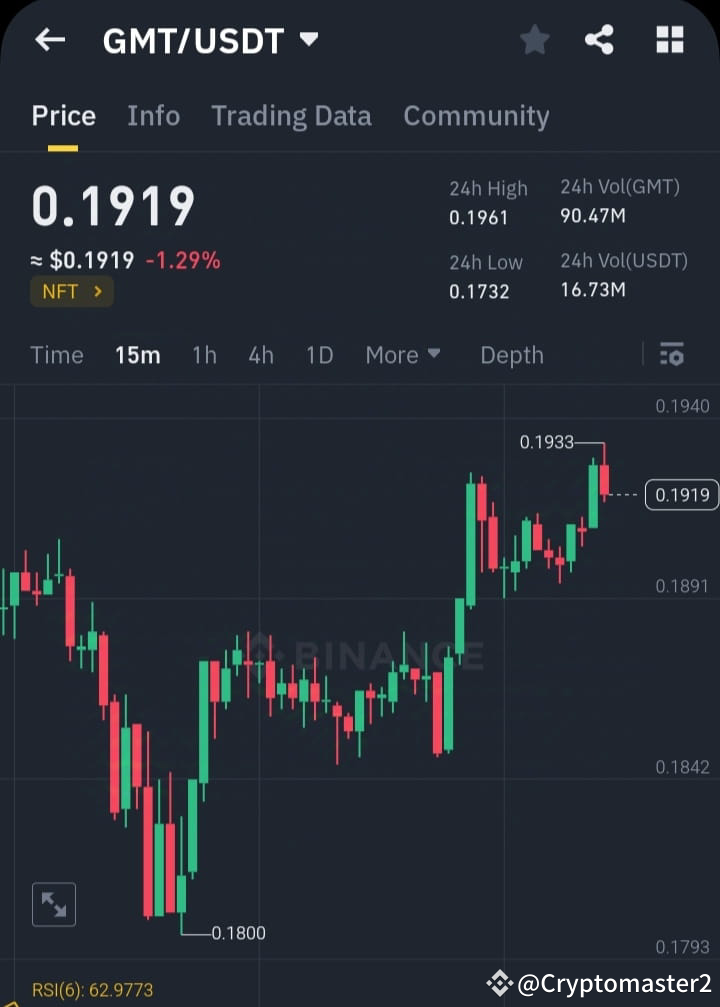Image resolution: width=720 pixels, height=1007 pixels.
Task: Toggle the favorite star for GMT/USDT
Action: (534, 40)
